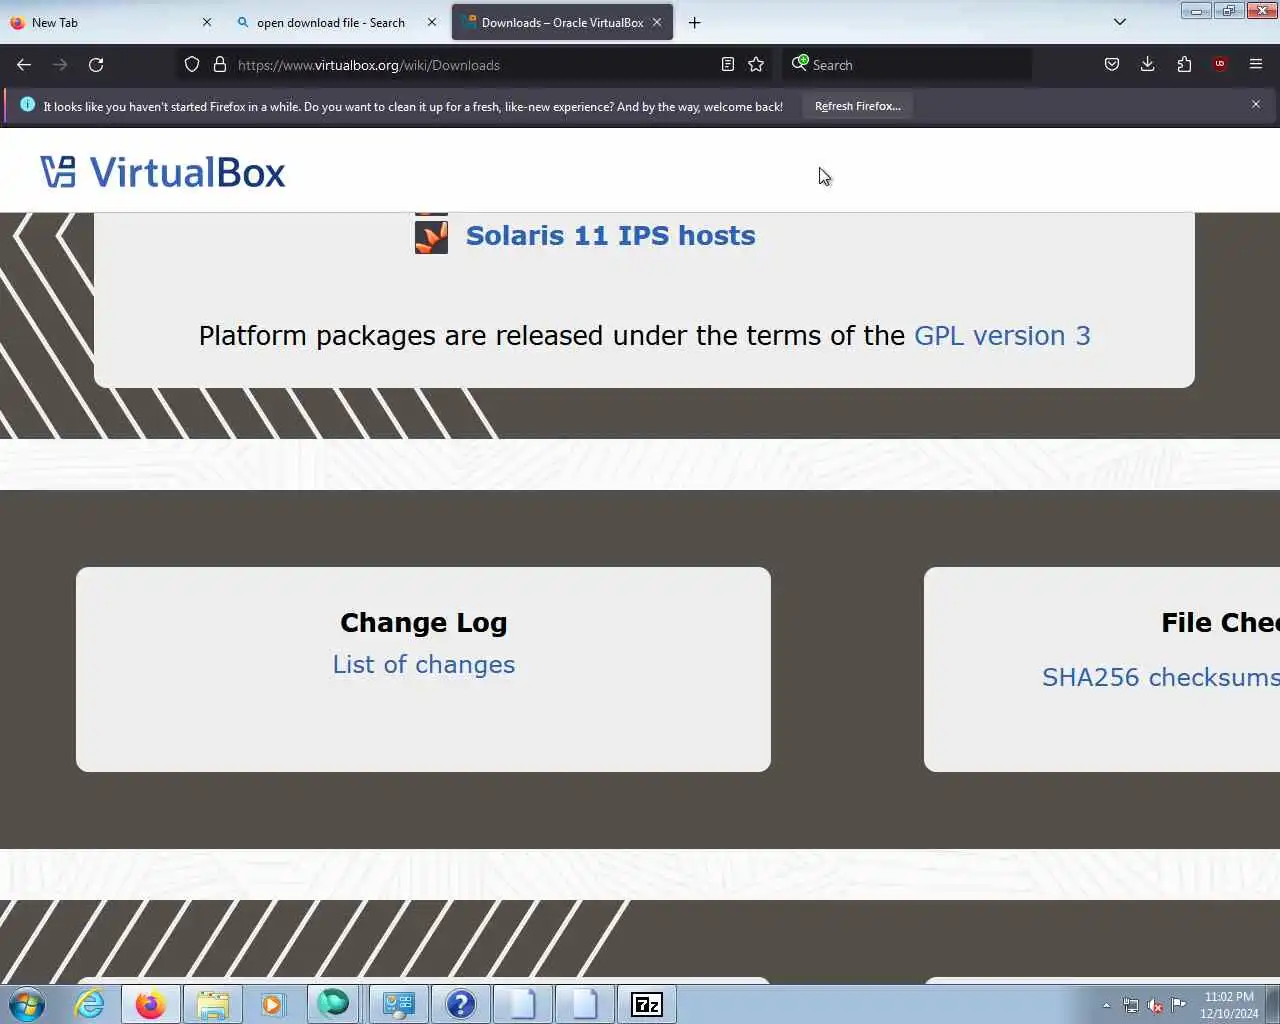Close the New Tab tab

click(x=207, y=22)
